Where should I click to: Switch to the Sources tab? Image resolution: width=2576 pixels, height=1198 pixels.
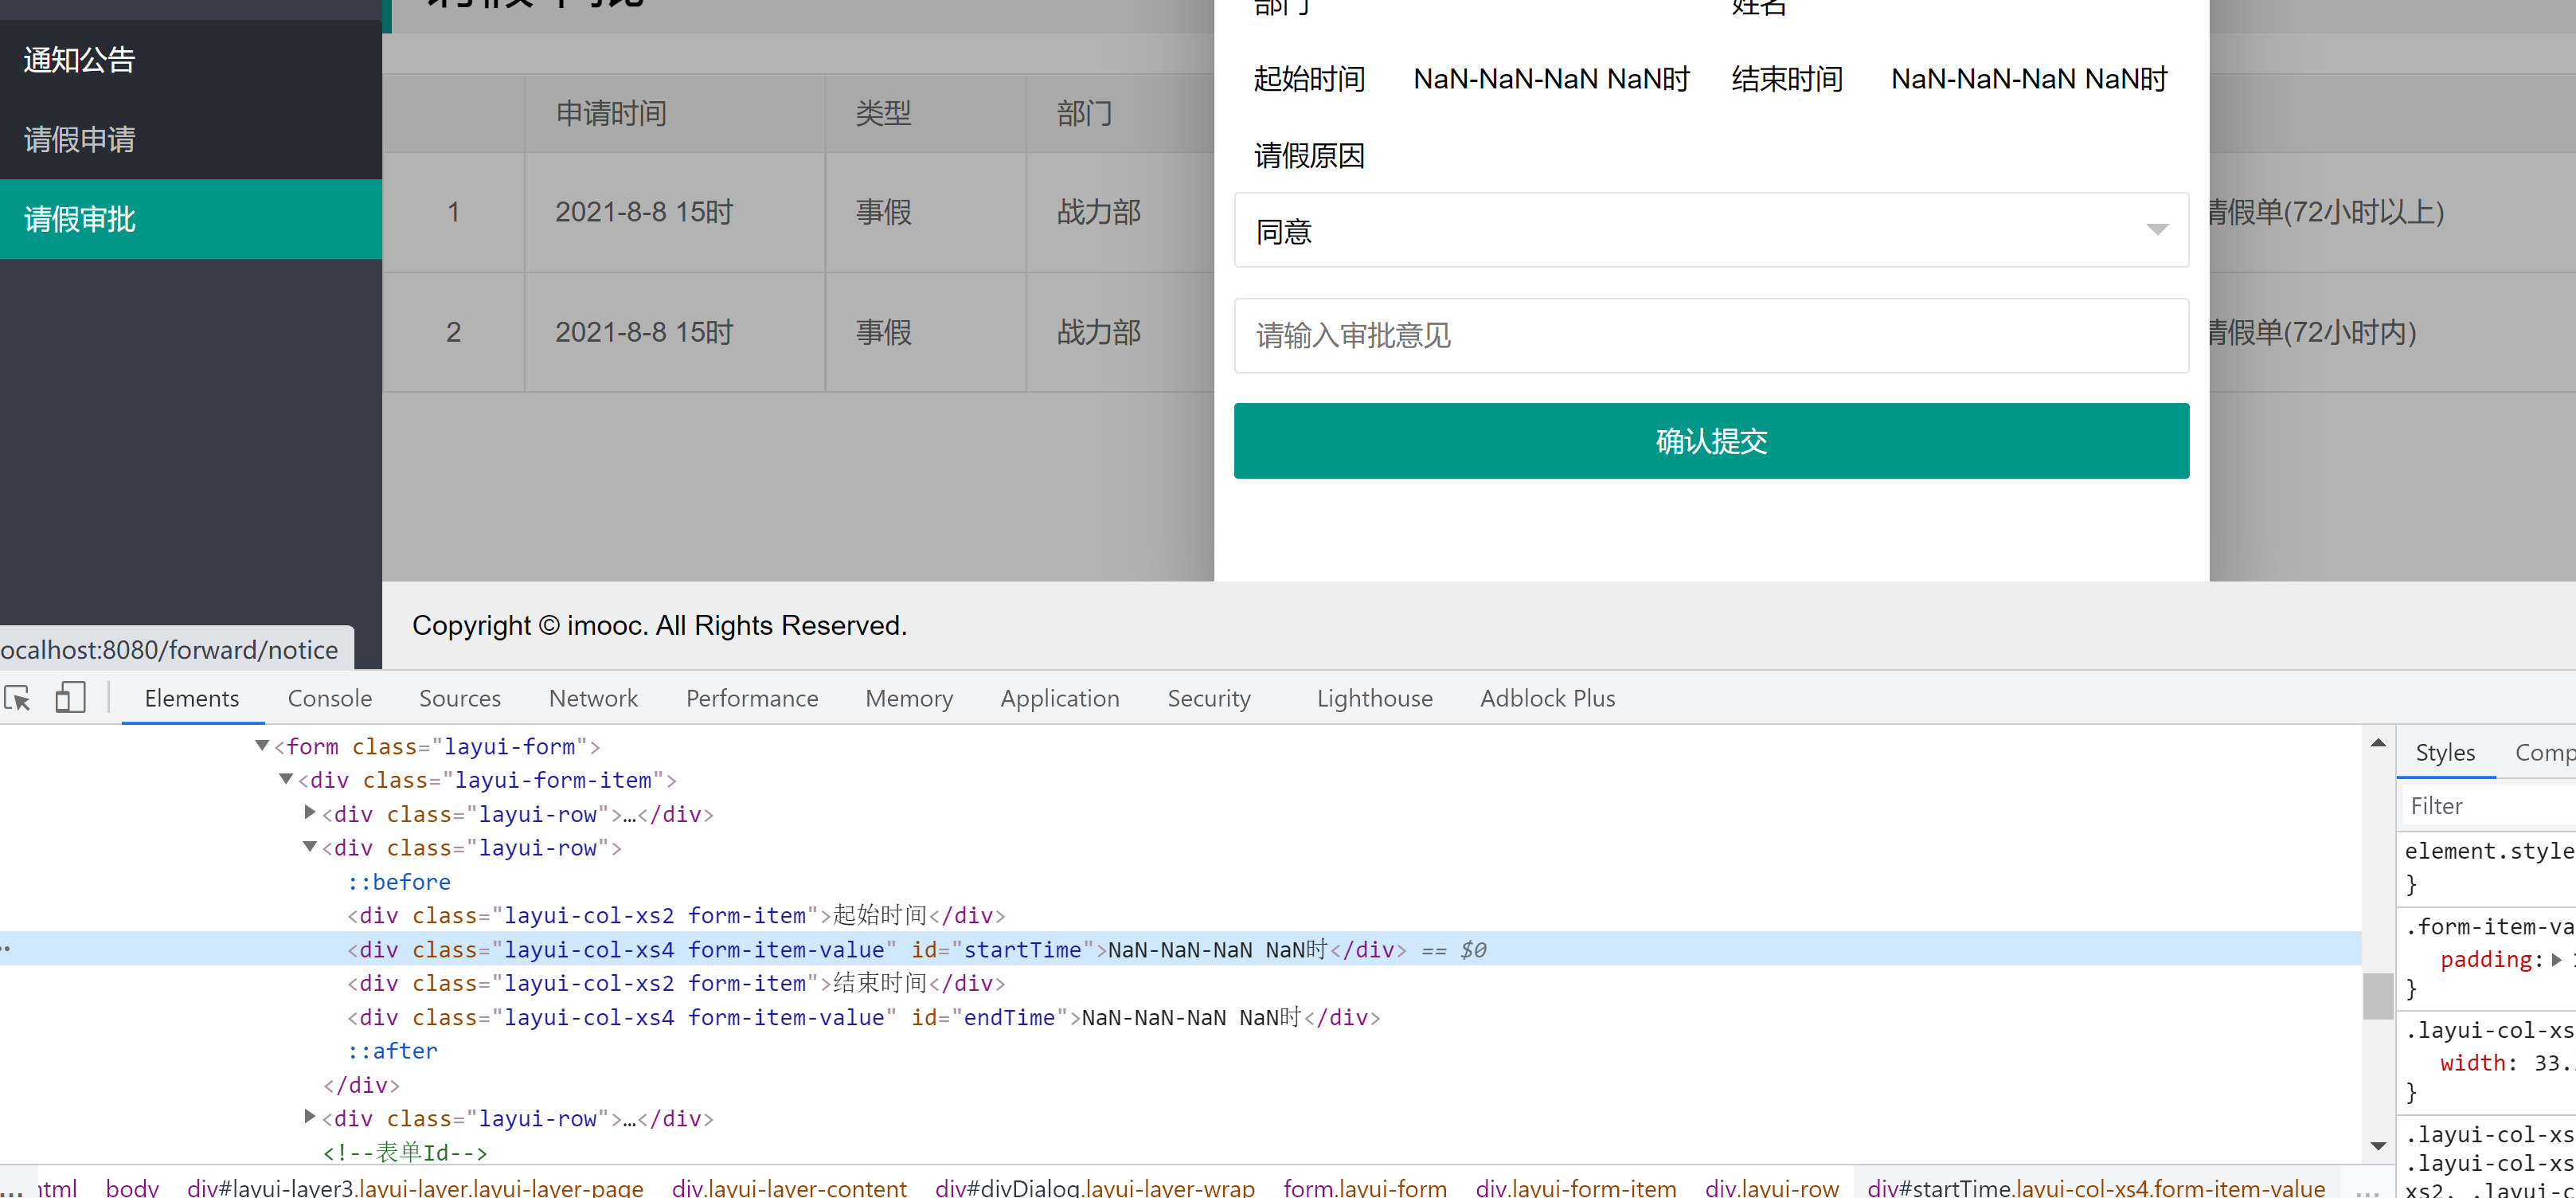point(460,698)
